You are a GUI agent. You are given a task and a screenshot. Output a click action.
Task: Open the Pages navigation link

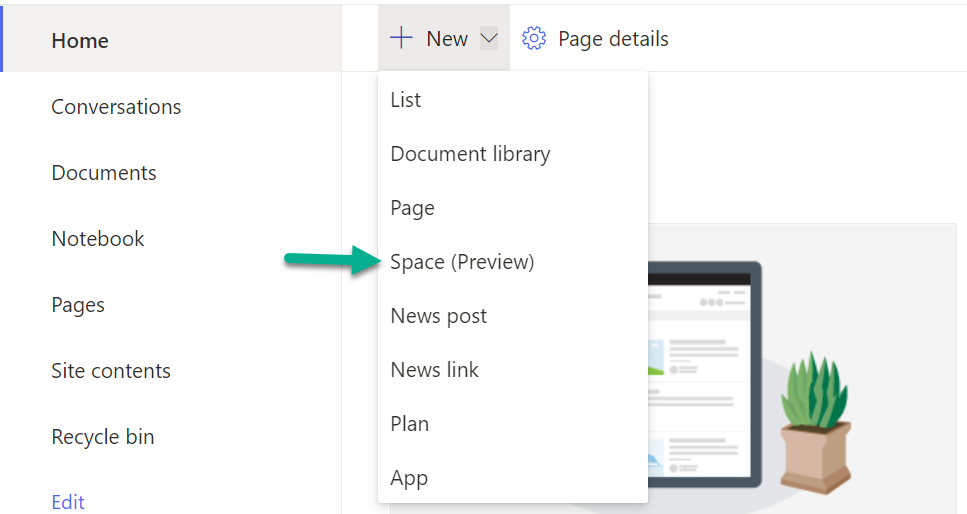(78, 305)
